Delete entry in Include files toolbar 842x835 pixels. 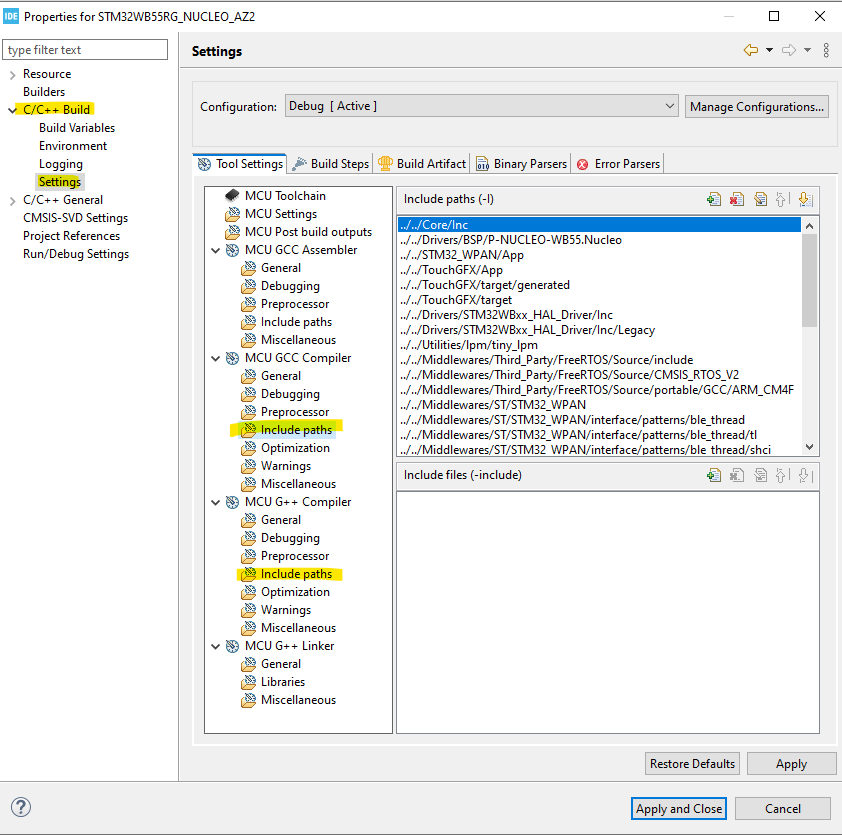click(737, 475)
